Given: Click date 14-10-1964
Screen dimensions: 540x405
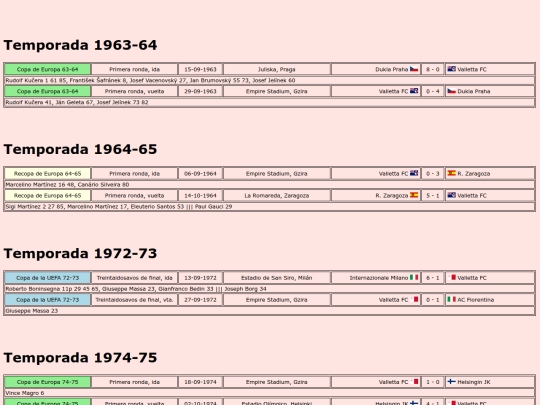Looking at the screenshot, I should coord(200,196).
